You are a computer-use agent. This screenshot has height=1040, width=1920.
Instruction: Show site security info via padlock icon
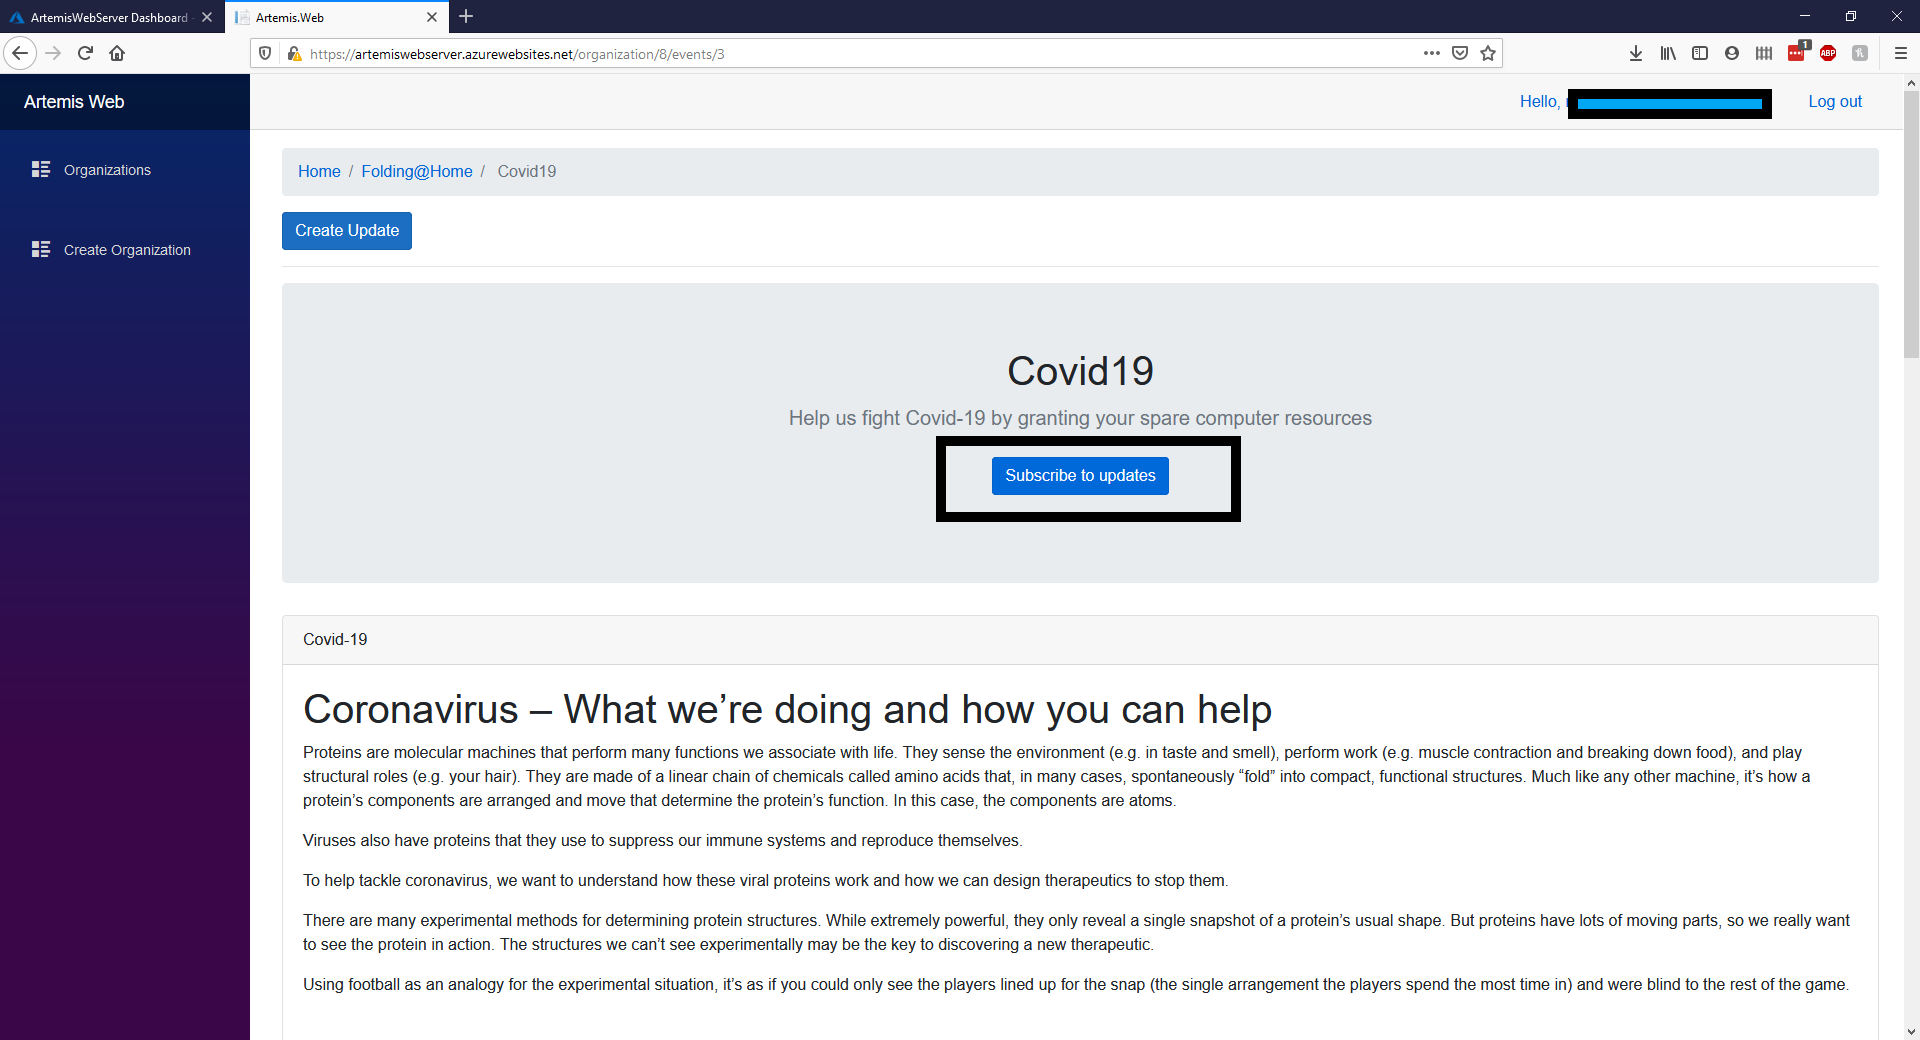click(294, 53)
